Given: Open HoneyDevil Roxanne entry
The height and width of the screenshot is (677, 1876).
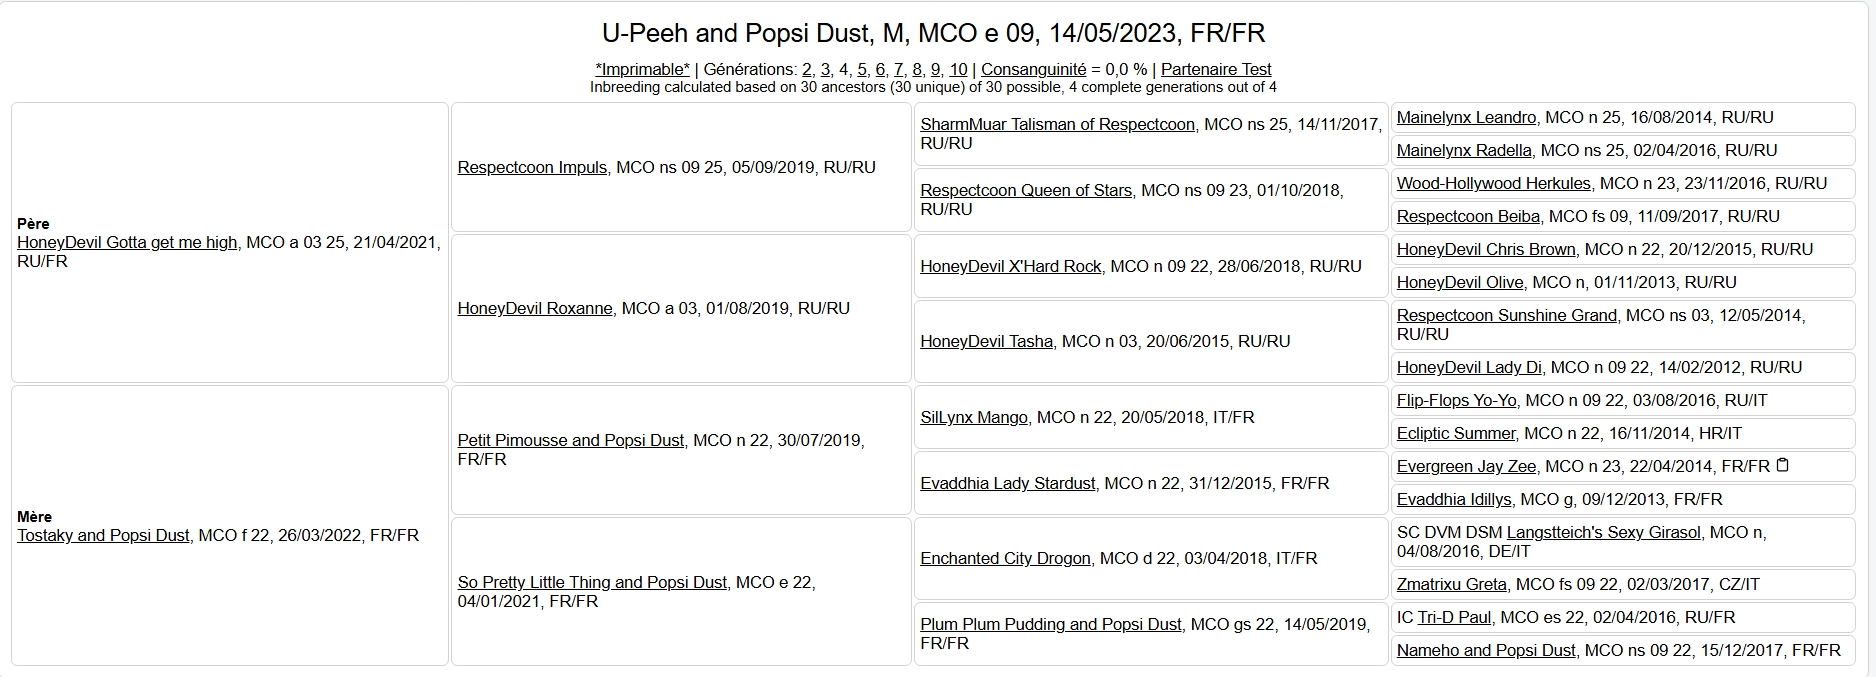Looking at the screenshot, I should pos(535,308).
